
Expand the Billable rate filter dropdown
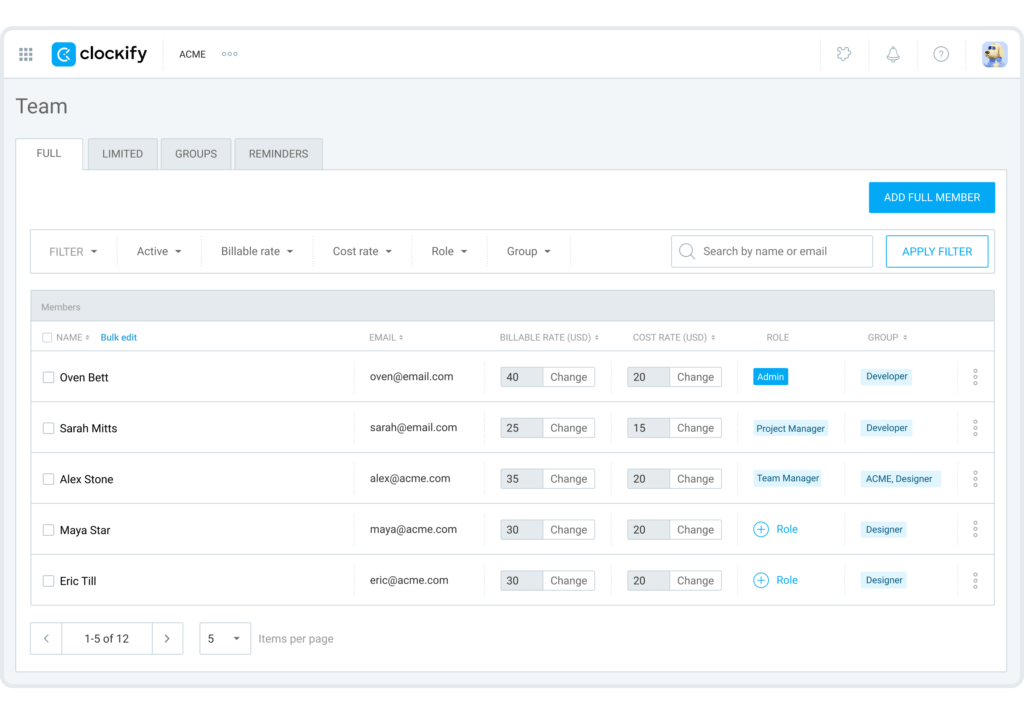coord(257,252)
